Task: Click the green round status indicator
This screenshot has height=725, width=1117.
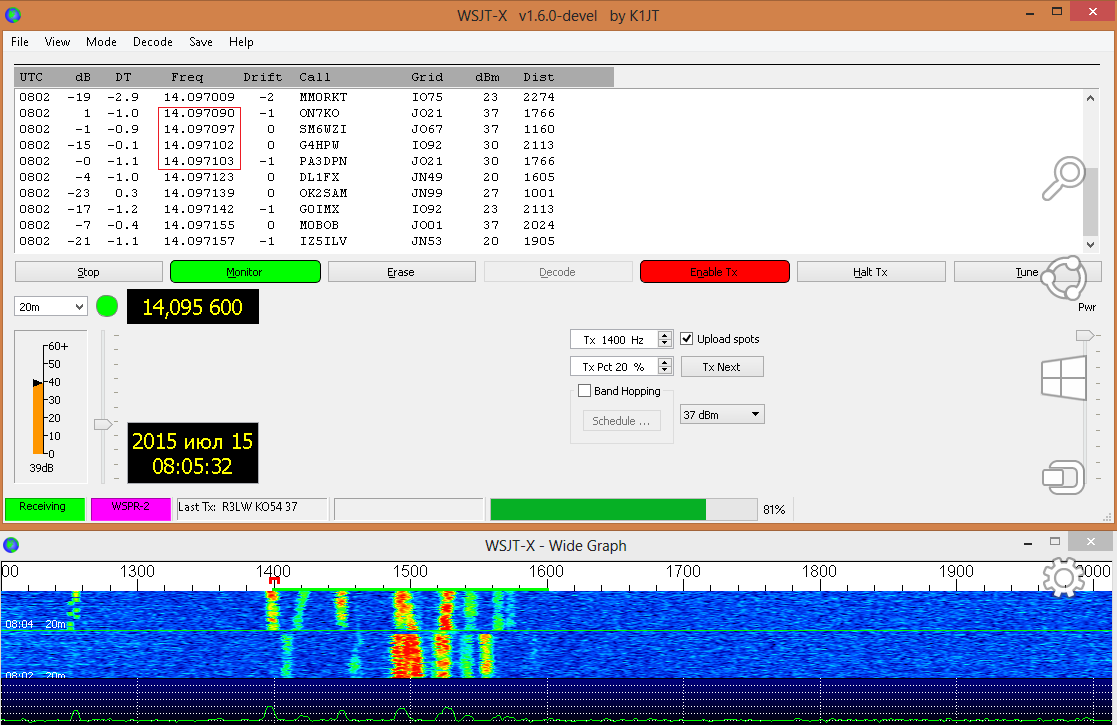Action: tap(107, 307)
